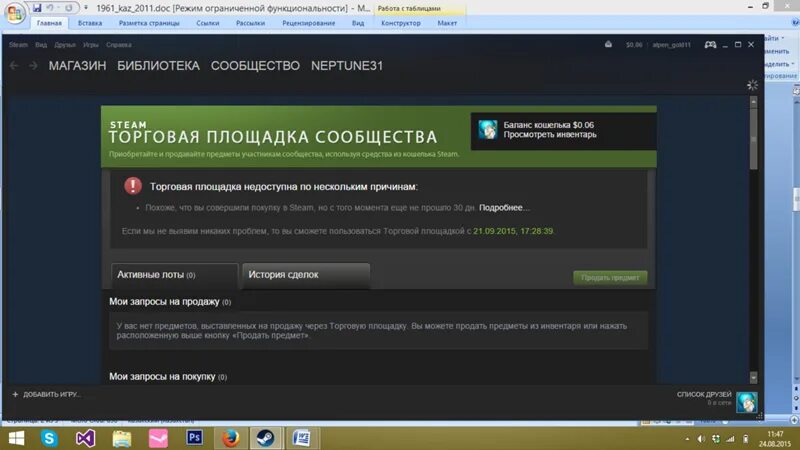Screen dimensions: 800x450
Task: Select the Разметка страницы ribbon tab in Word
Action: click(149, 23)
